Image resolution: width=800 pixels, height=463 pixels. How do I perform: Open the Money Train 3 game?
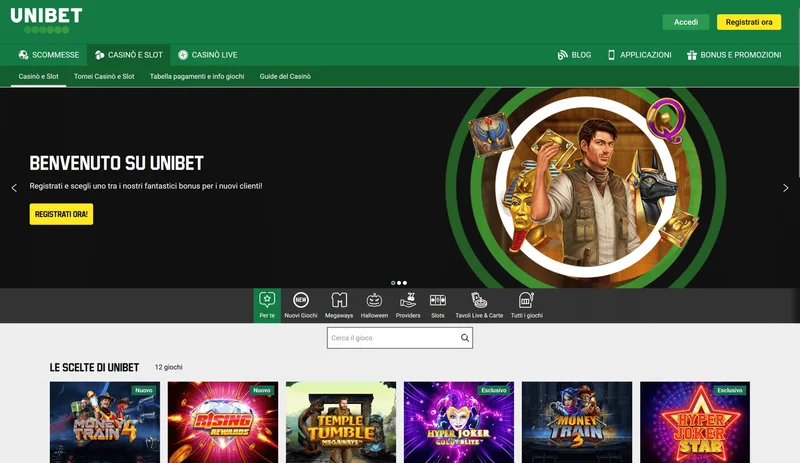tap(577, 422)
